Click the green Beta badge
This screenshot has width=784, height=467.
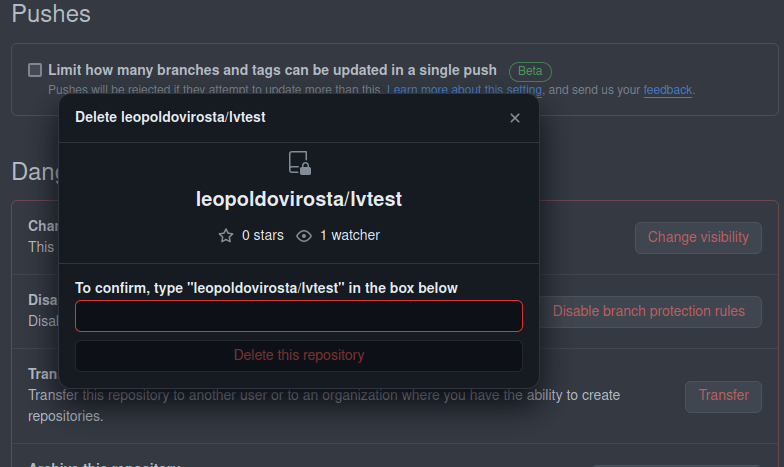530,71
